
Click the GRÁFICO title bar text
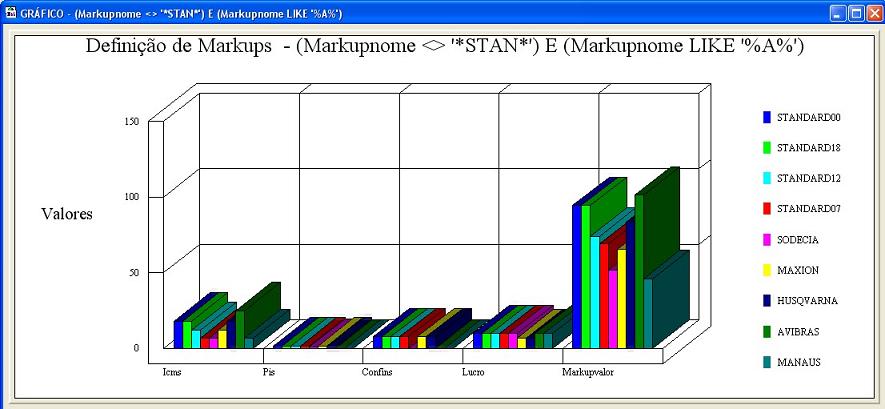click(181, 14)
